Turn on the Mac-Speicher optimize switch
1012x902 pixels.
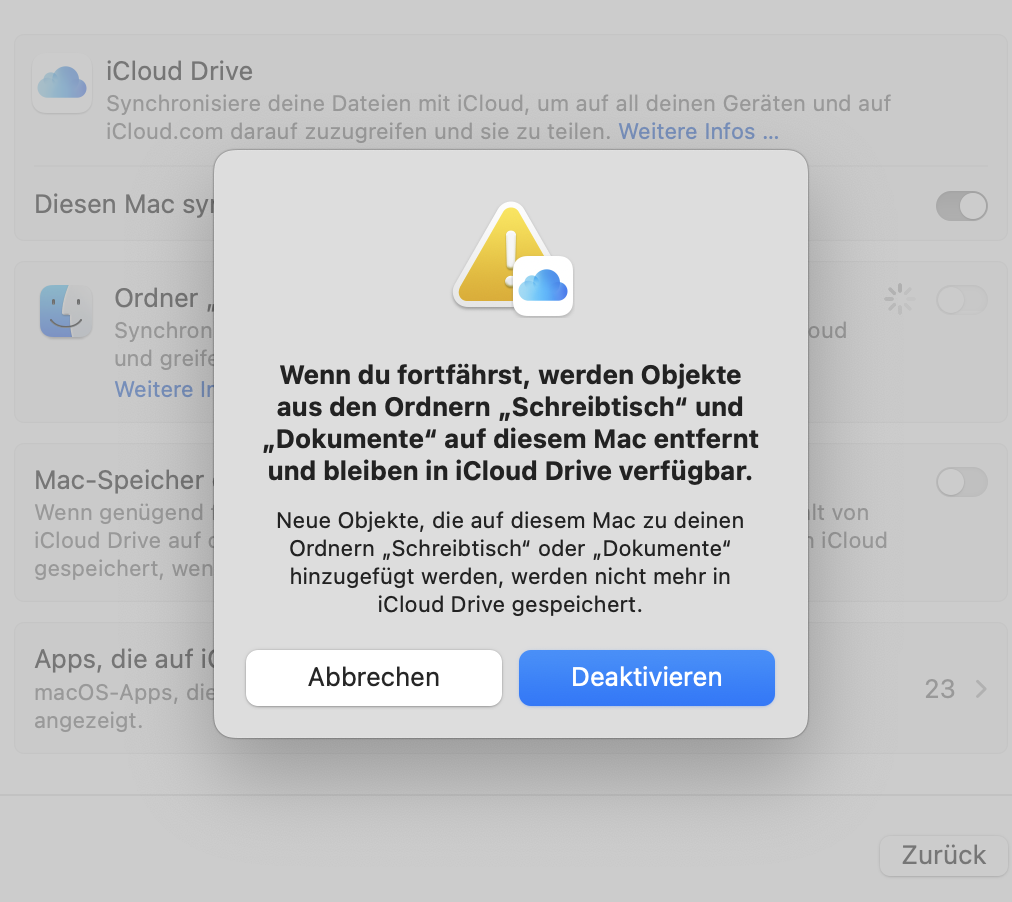pyautogui.click(x=961, y=482)
